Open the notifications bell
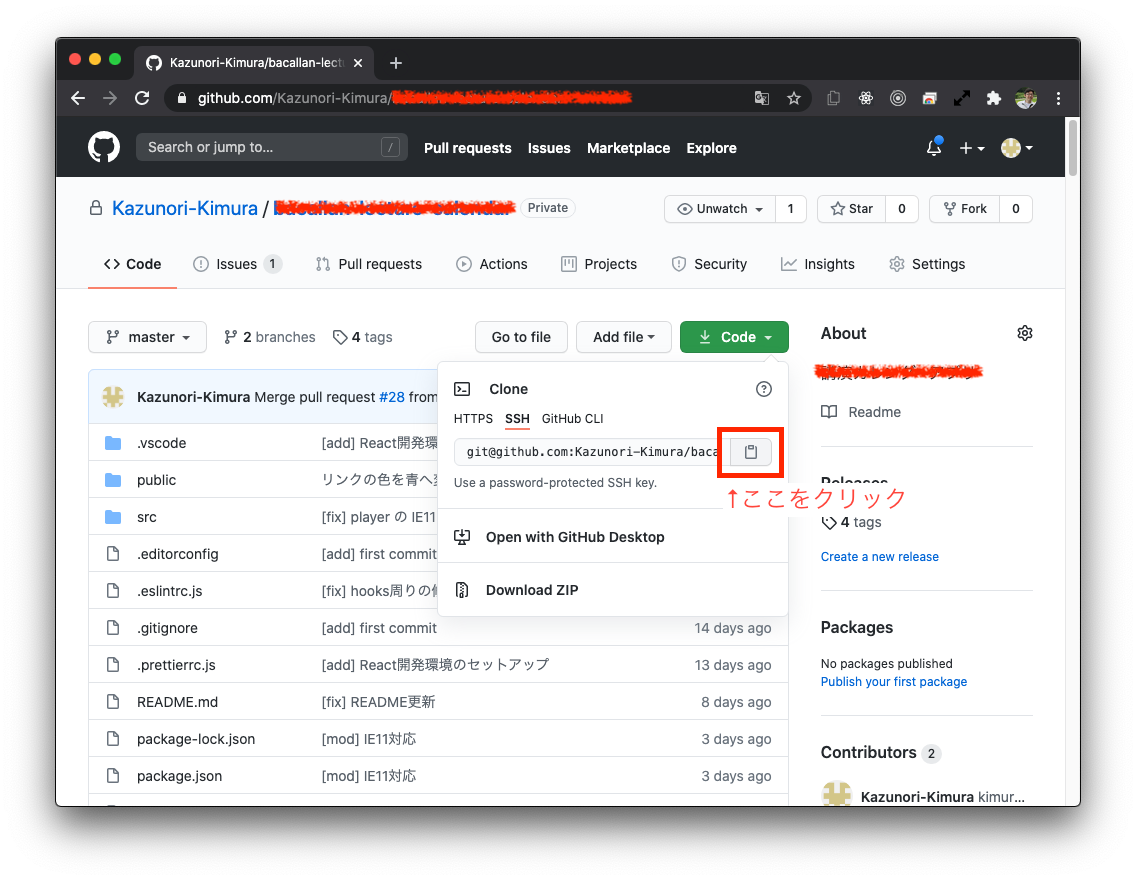 (934, 147)
